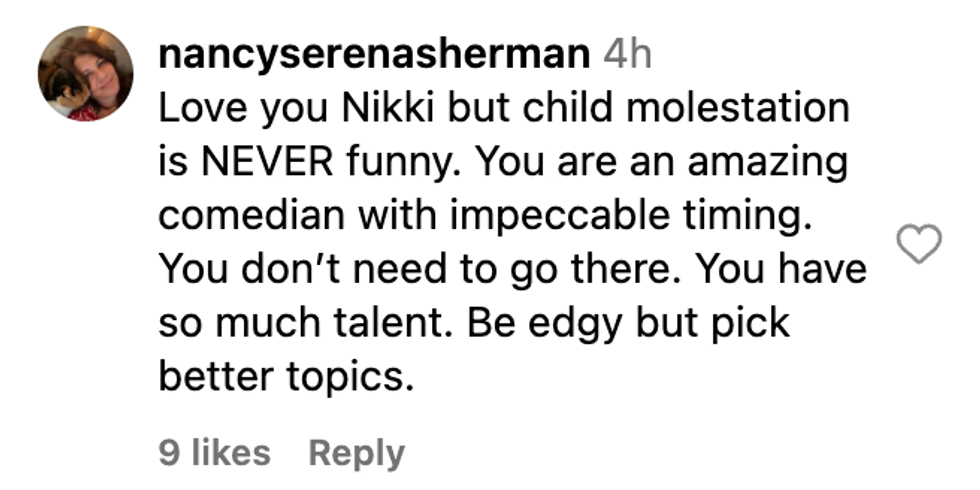Click the phrase "better topics"
Image resolution: width=980 pixels, height=490 pixels.
tap(285, 379)
